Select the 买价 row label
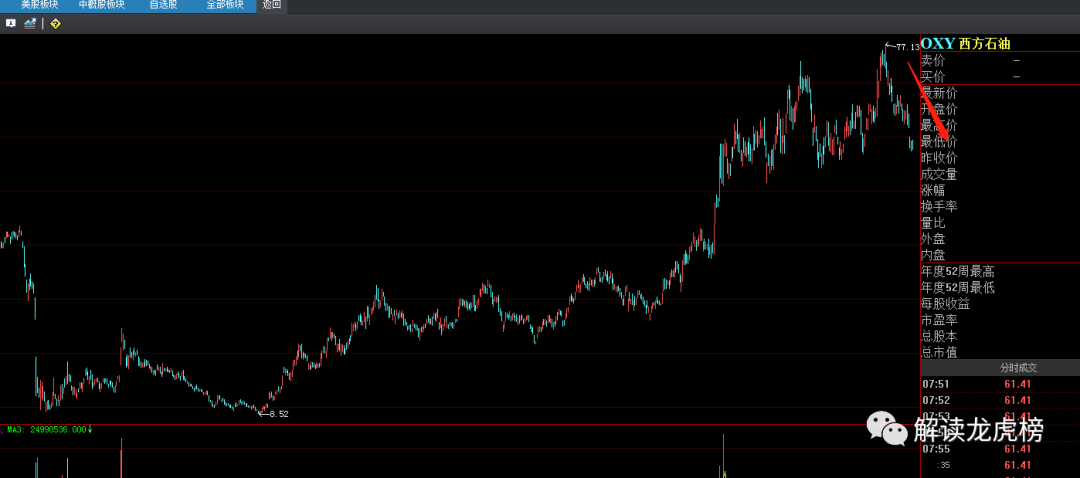 click(933, 76)
